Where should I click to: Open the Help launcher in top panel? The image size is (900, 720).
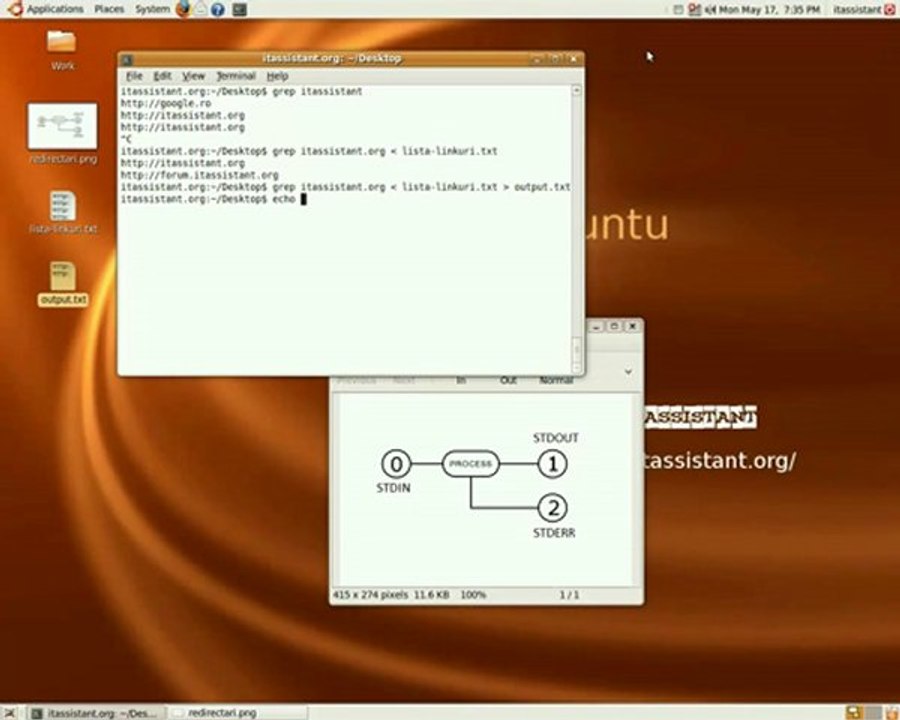[218, 9]
